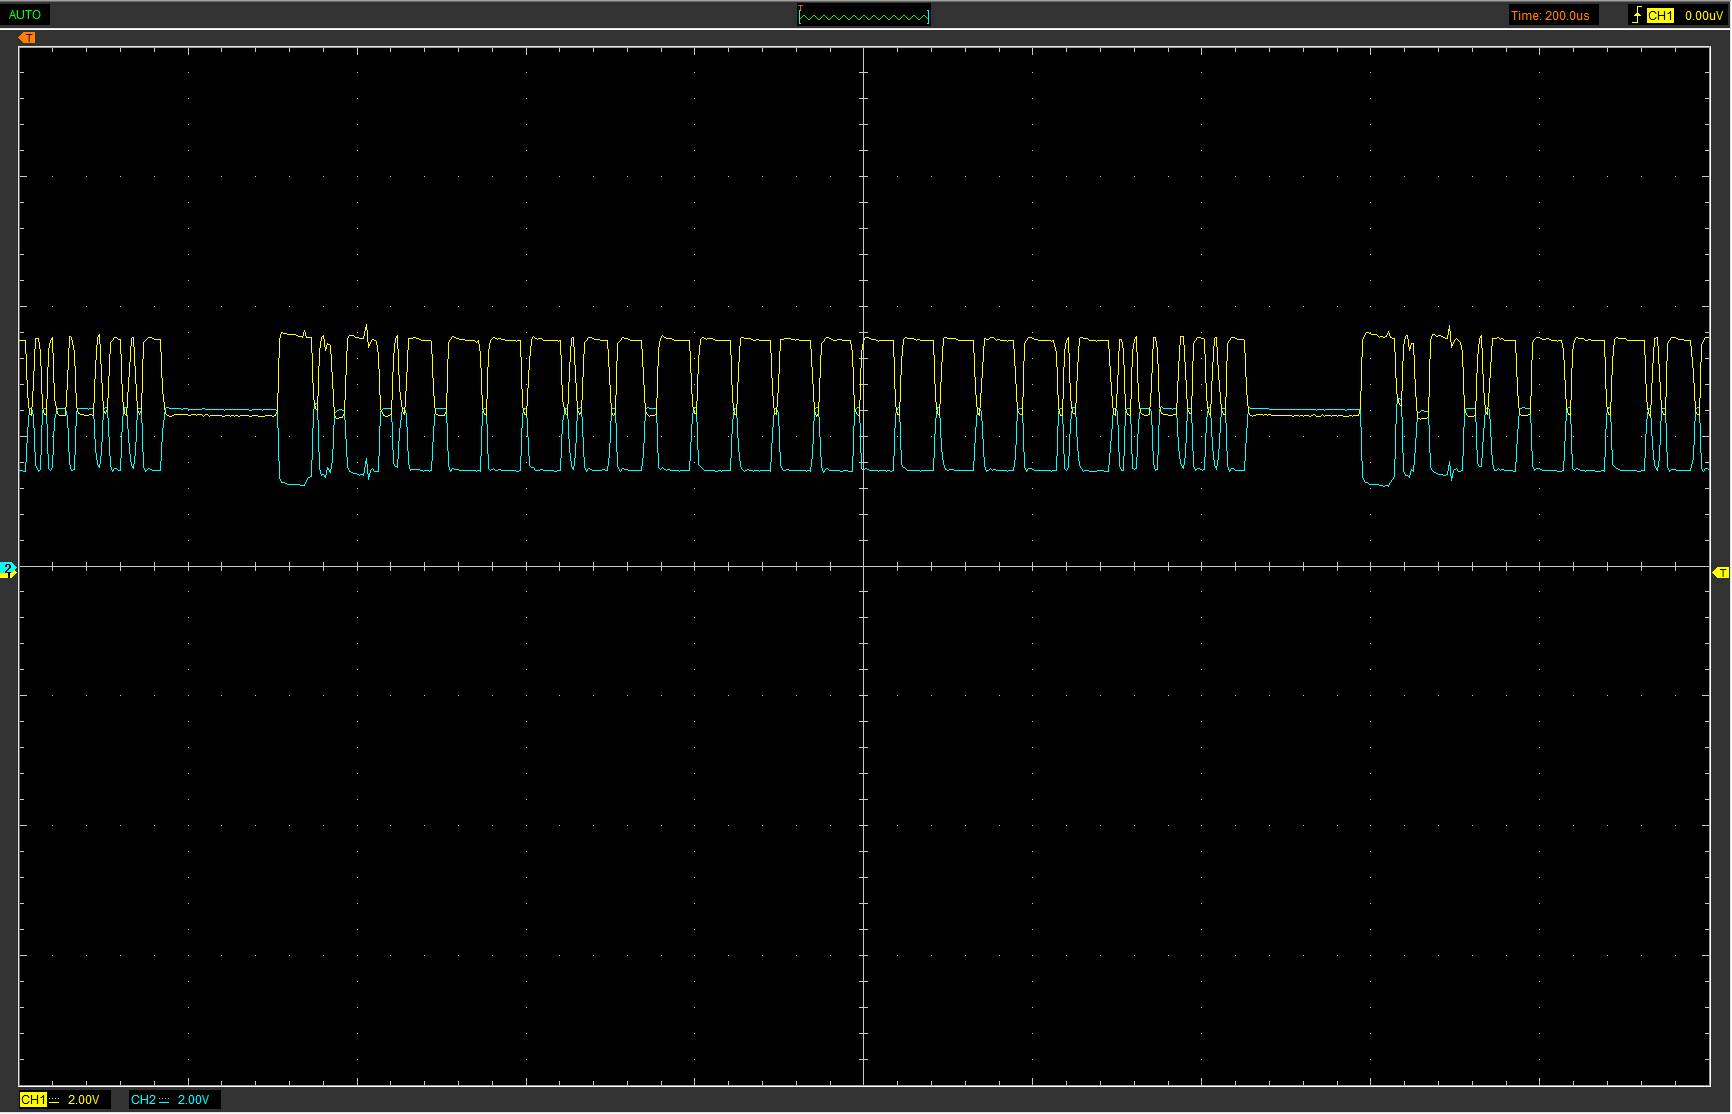Click the AUTO trigger mode indicator
This screenshot has width=1732, height=1114.
click(25, 15)
